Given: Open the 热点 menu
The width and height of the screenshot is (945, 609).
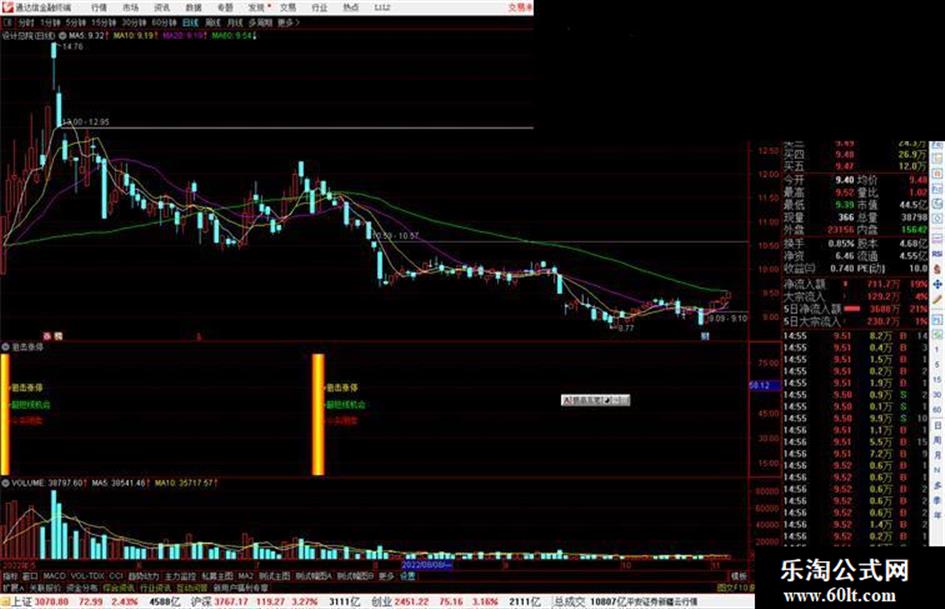Looking at the screenshot, I should [351, 8].
